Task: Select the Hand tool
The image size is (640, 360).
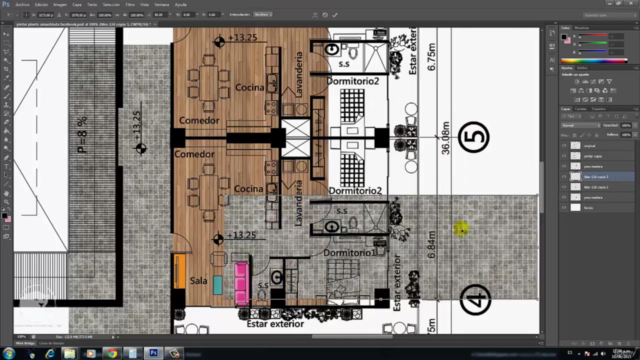Action: 6,193
